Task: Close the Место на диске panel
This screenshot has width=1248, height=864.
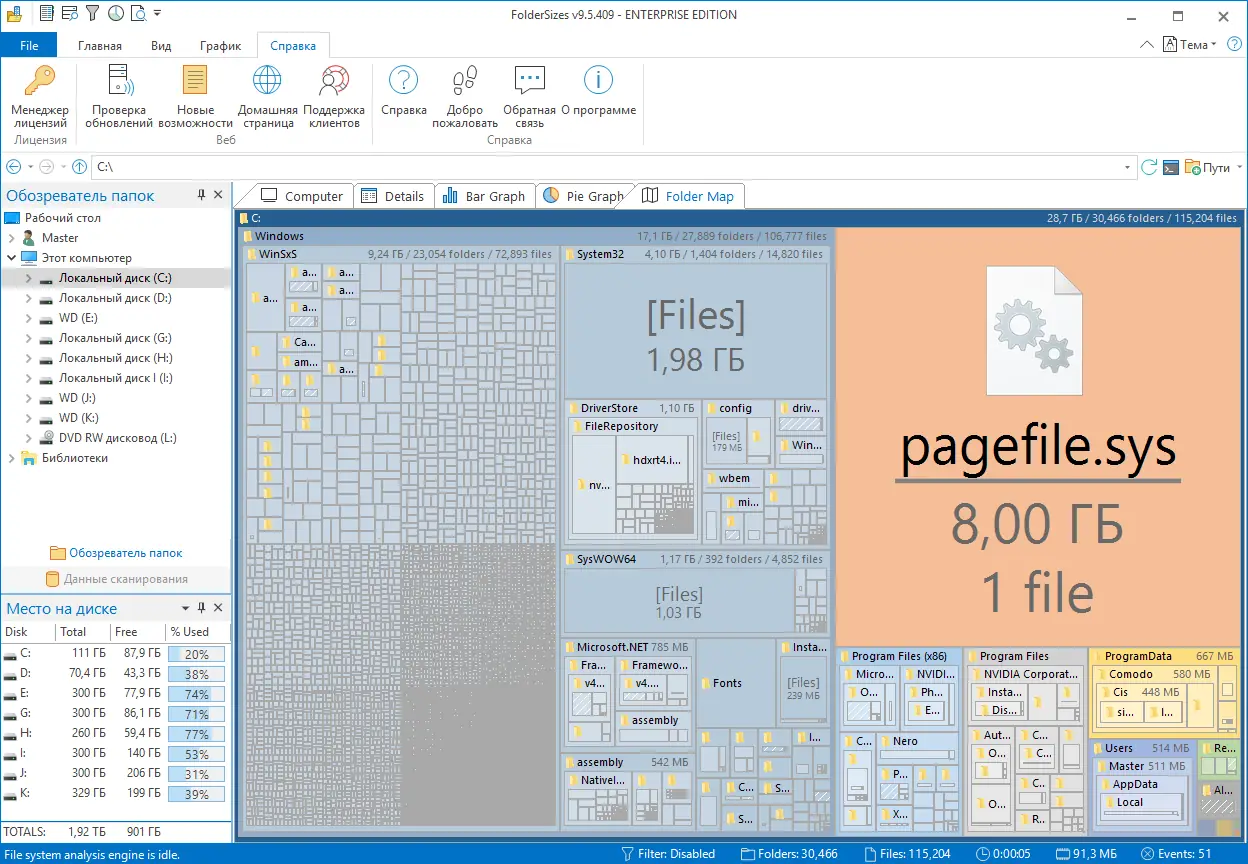Action: pyautogui.click(x=219, y=608)
